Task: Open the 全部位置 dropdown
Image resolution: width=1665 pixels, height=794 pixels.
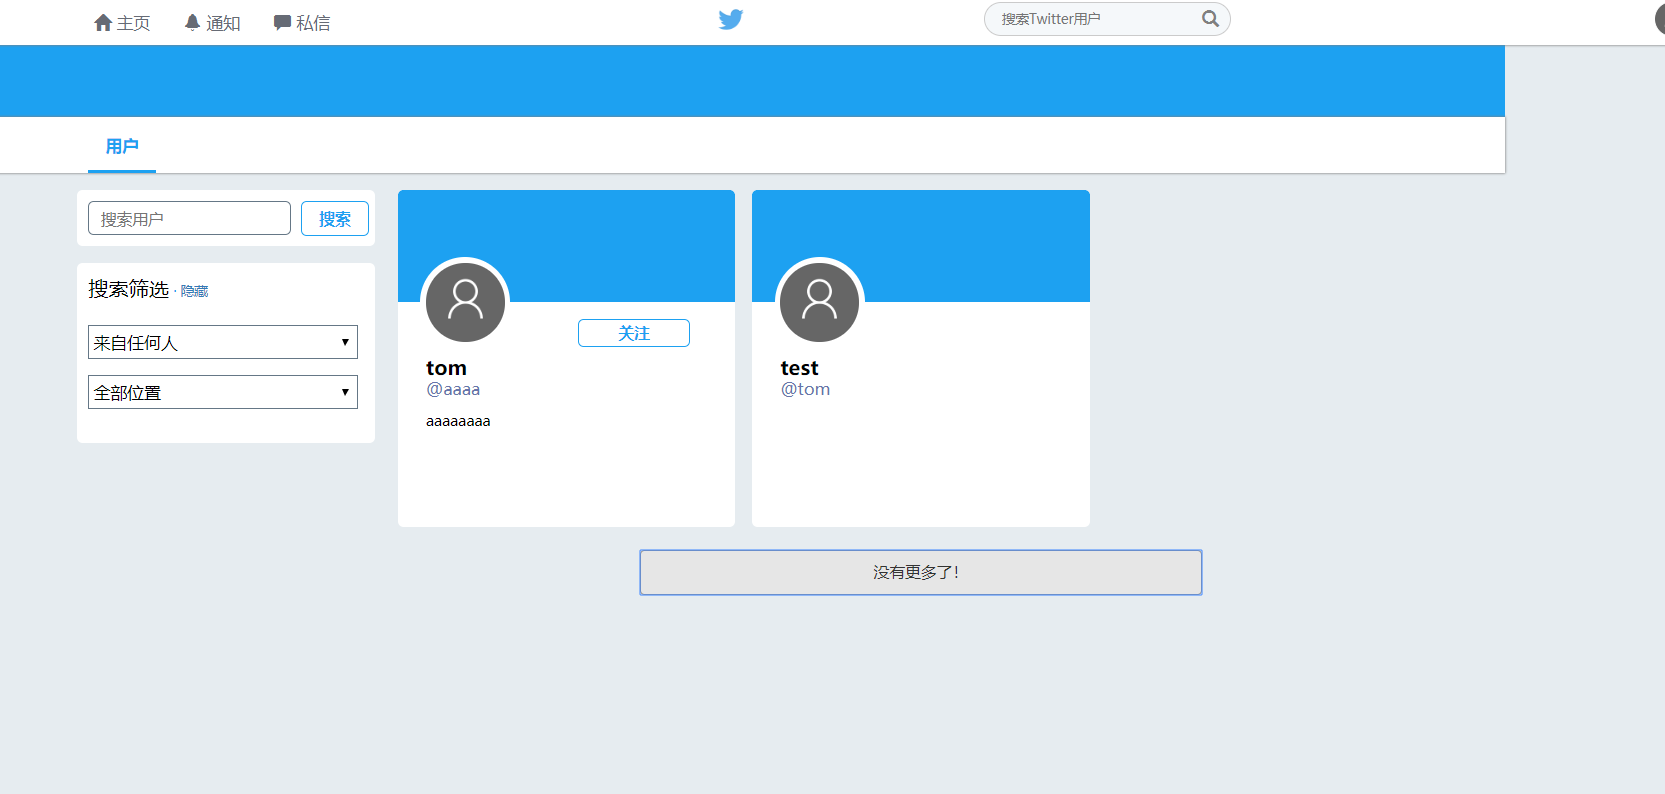Action: point(223,392)
